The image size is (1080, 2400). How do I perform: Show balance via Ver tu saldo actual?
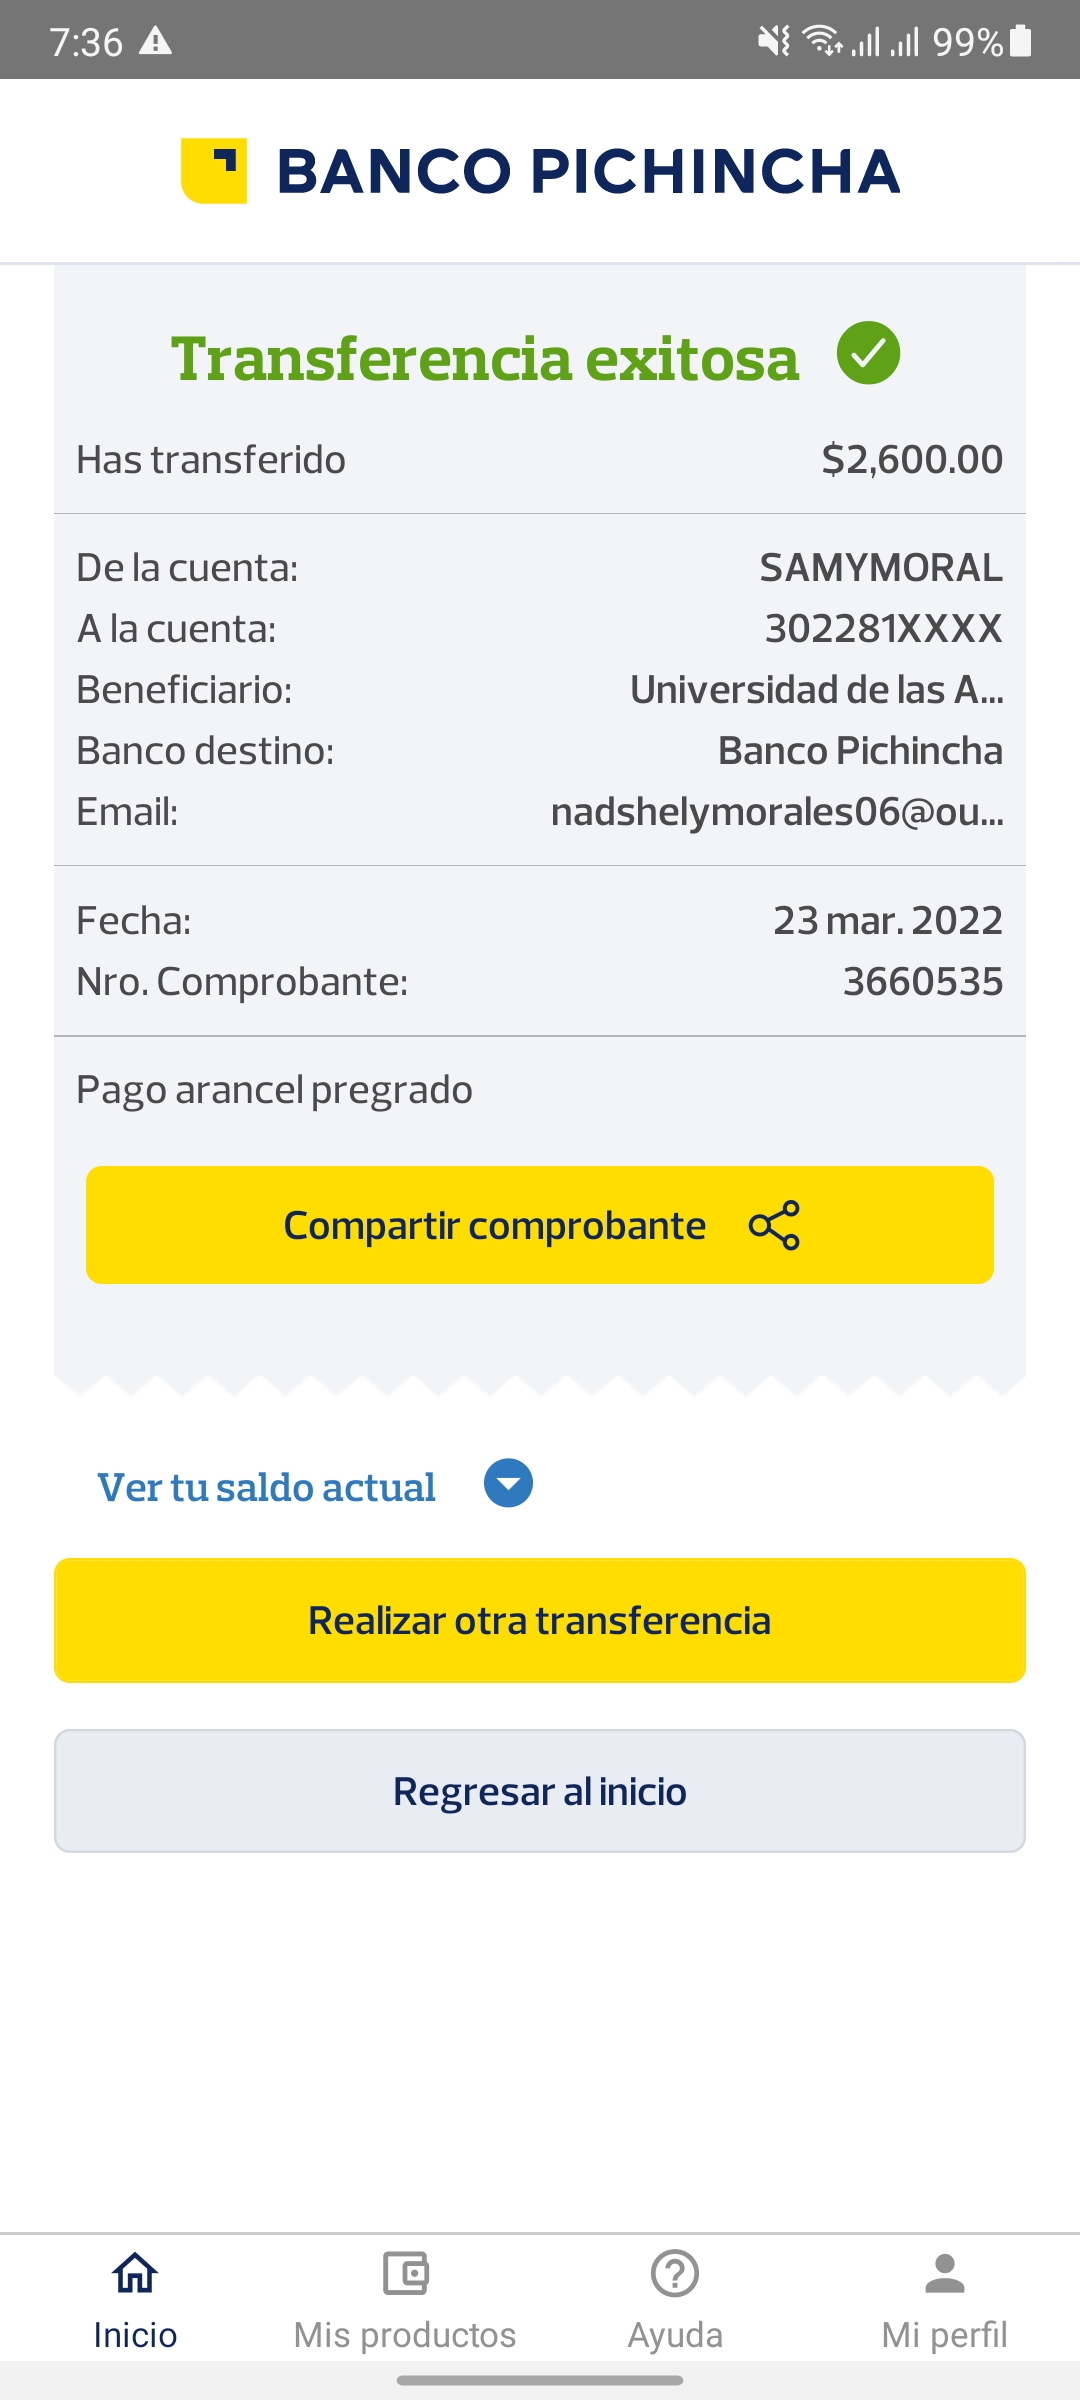[x=266, y=1487]
